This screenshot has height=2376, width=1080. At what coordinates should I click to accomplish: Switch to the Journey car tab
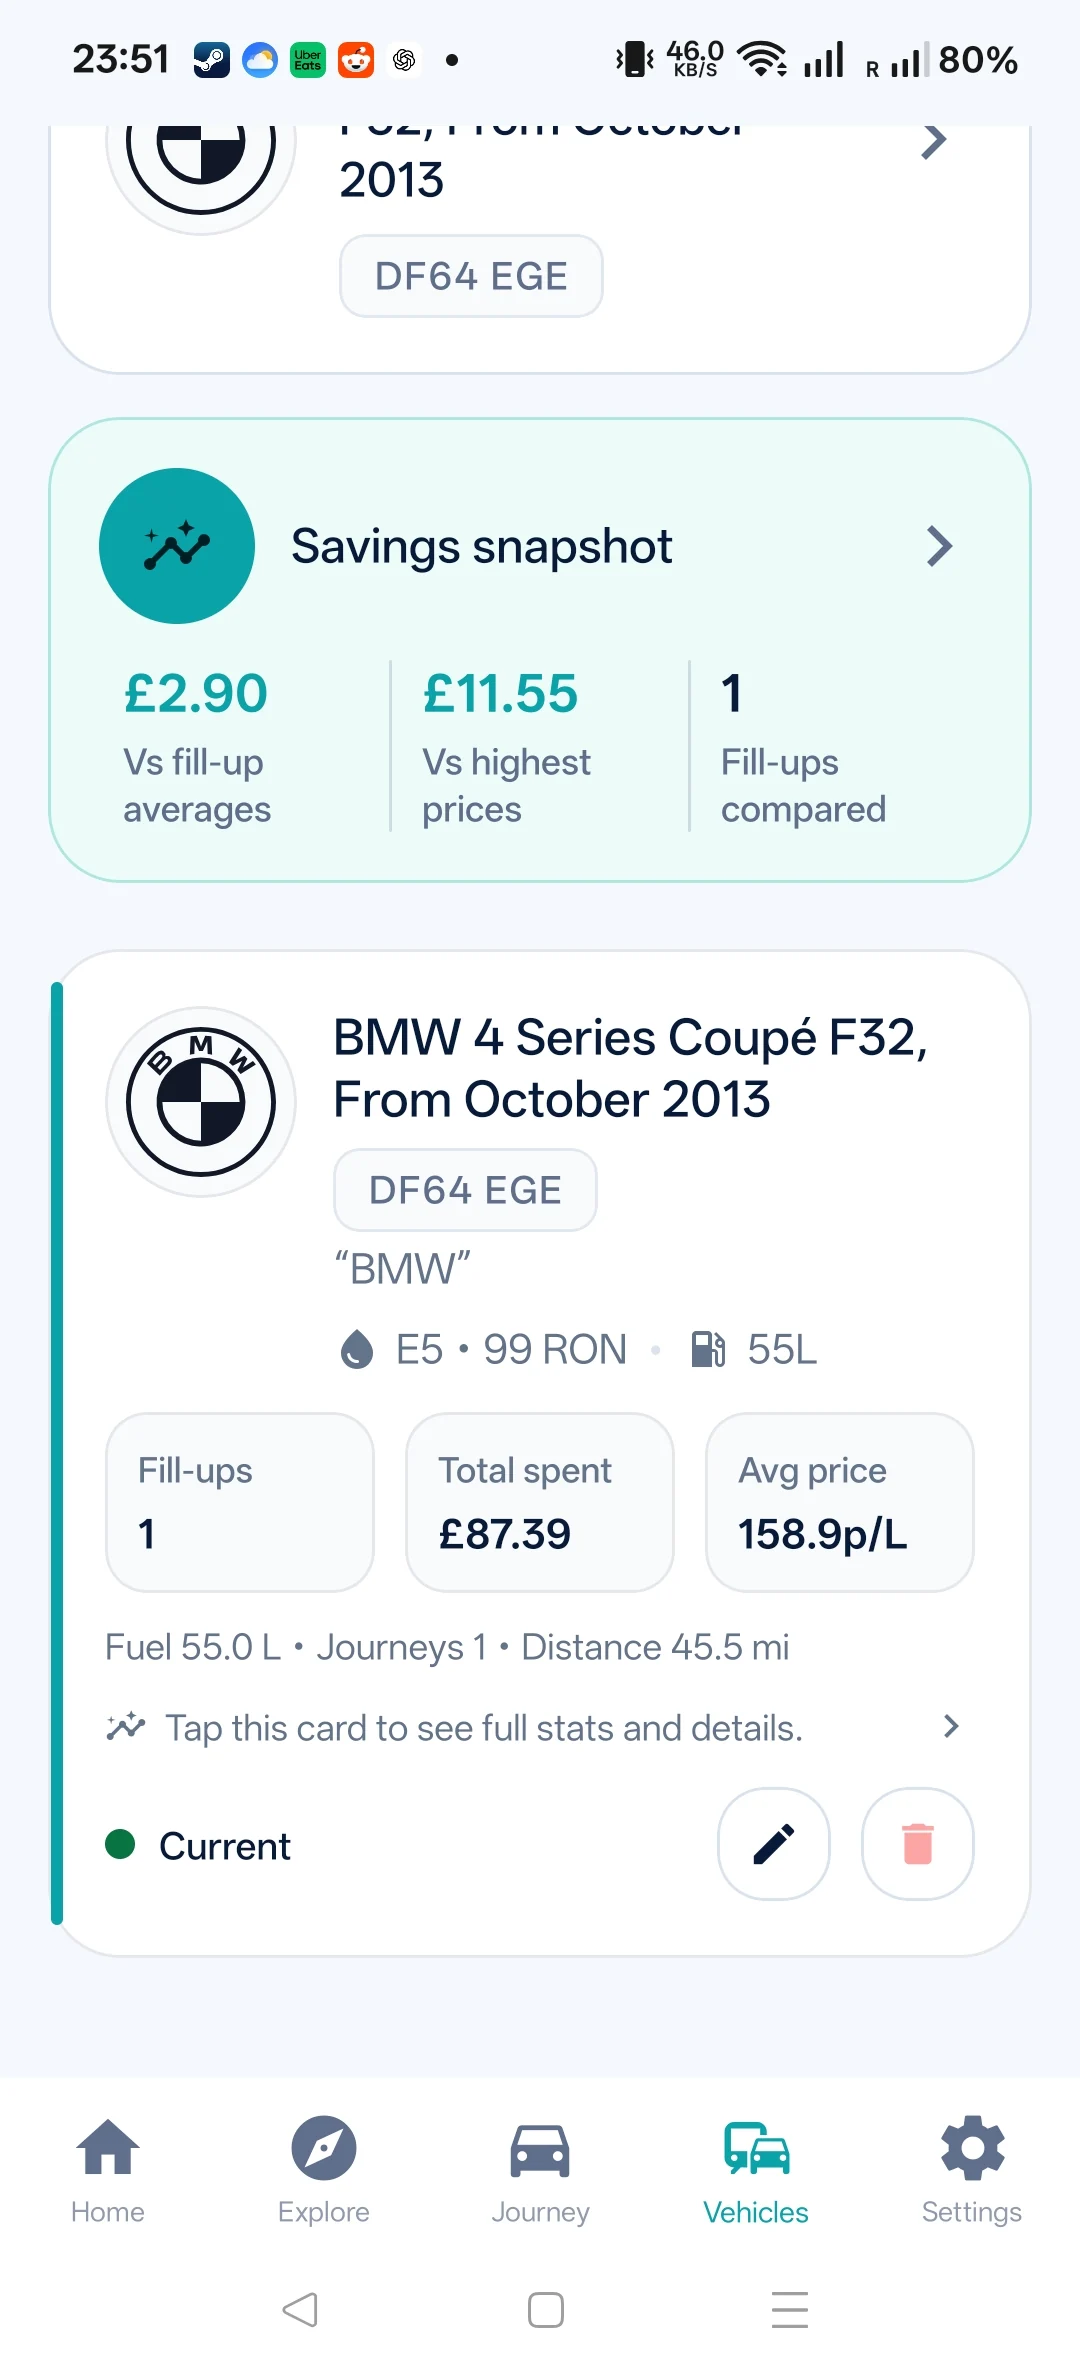(x=540, y=2169)
